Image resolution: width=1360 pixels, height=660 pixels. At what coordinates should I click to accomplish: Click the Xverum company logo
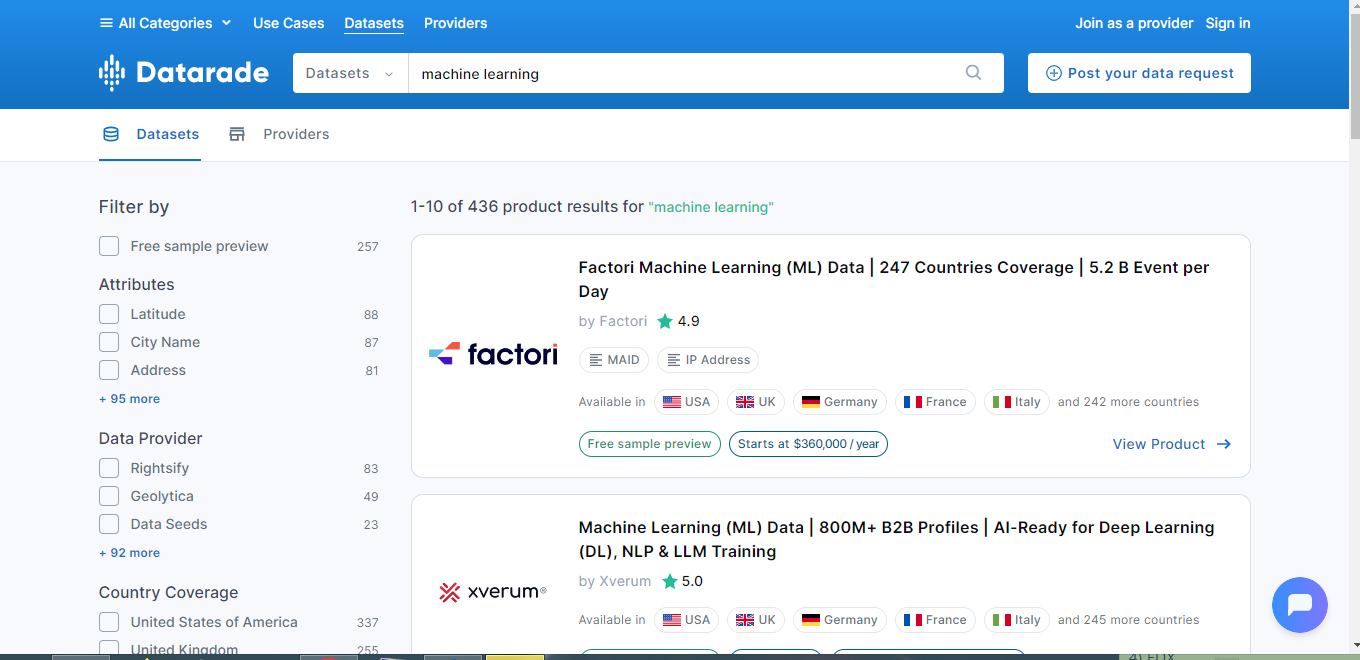(493, 591)
